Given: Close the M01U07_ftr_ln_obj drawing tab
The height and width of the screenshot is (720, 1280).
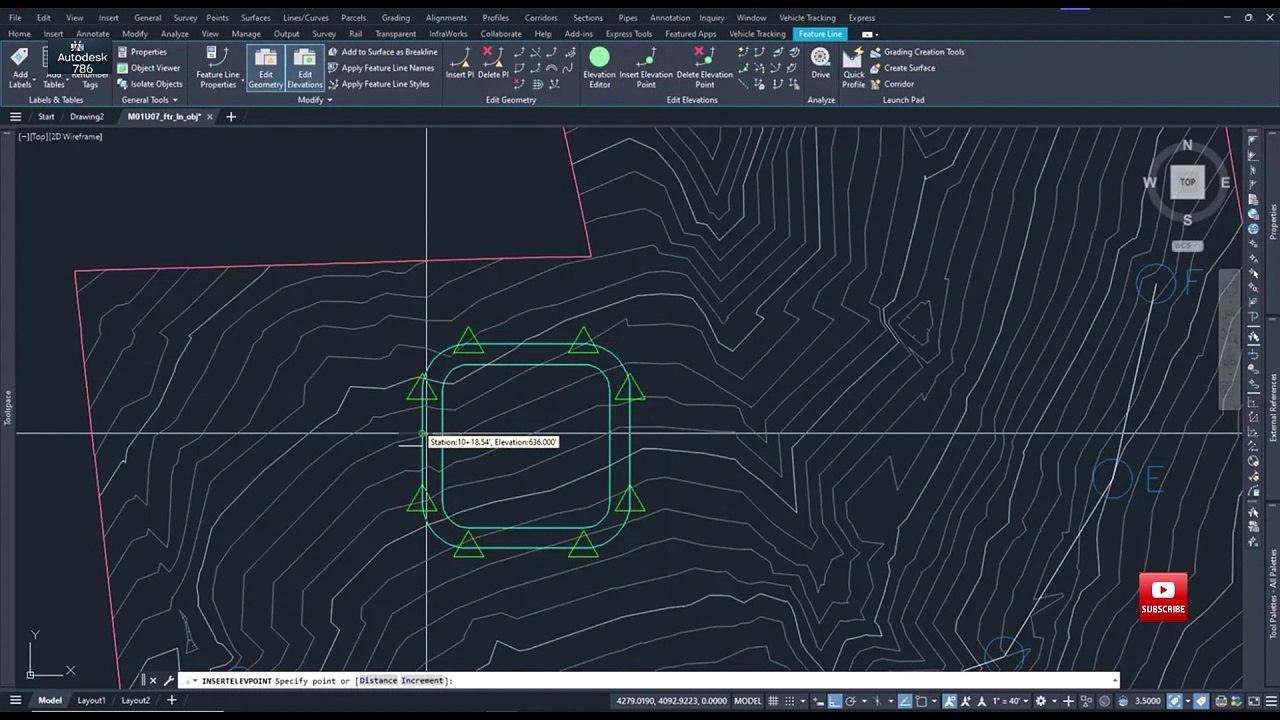Looking at the screenshot, I should 209,117.
